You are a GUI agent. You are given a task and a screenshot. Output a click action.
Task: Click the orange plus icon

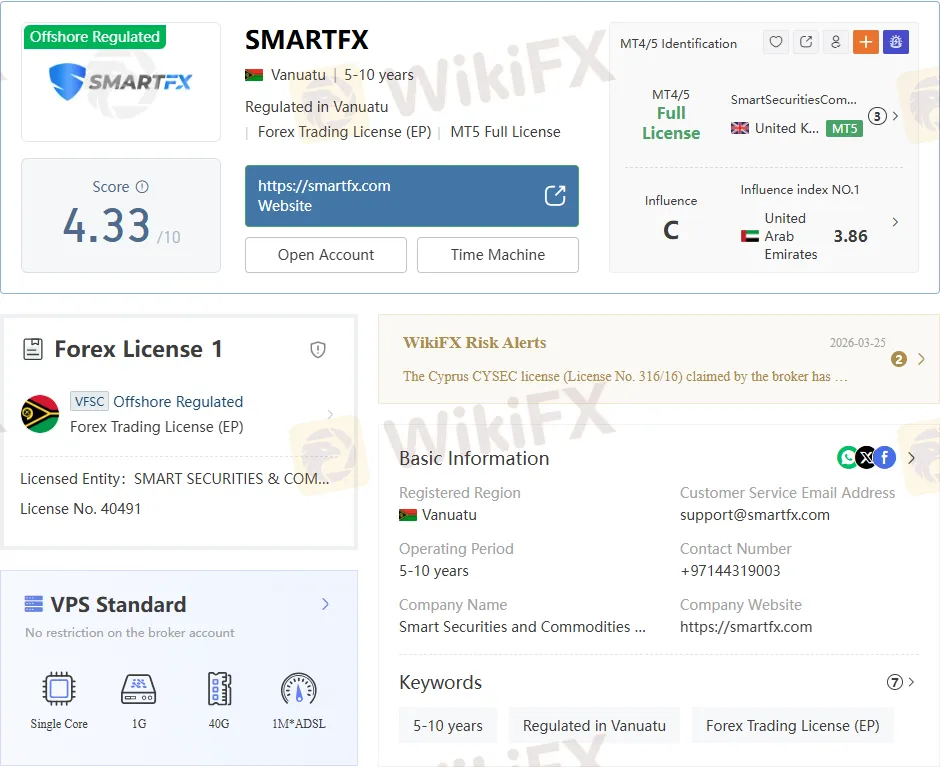[x=865, y=42]
